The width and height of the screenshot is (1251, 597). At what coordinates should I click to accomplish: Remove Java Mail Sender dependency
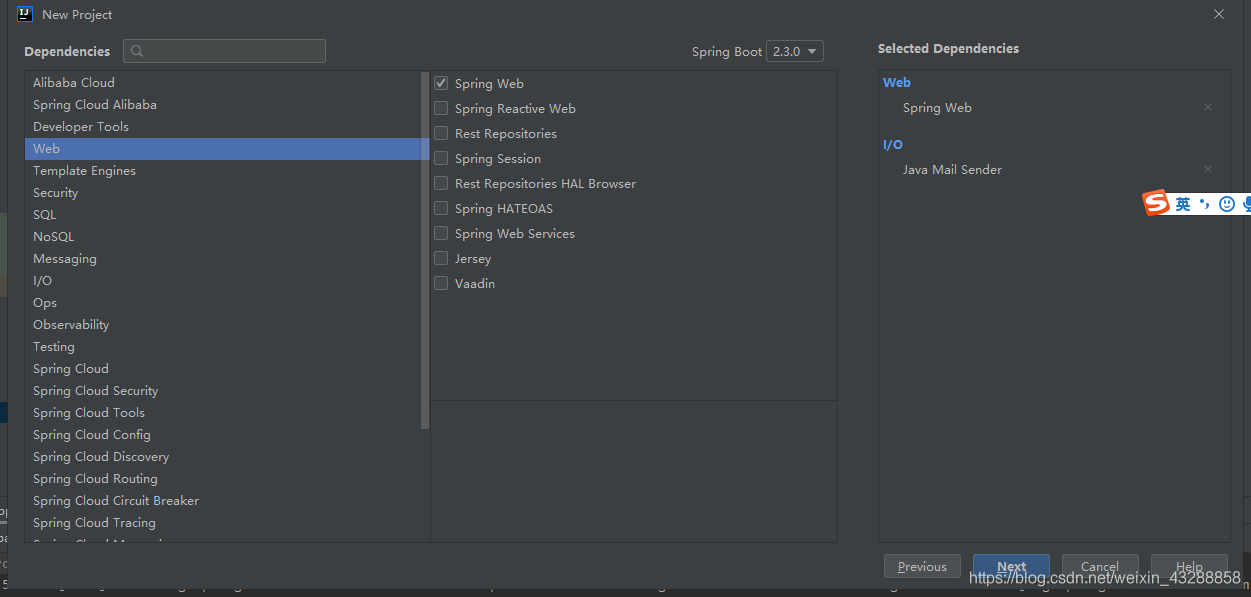click(x=1207, y=169)
